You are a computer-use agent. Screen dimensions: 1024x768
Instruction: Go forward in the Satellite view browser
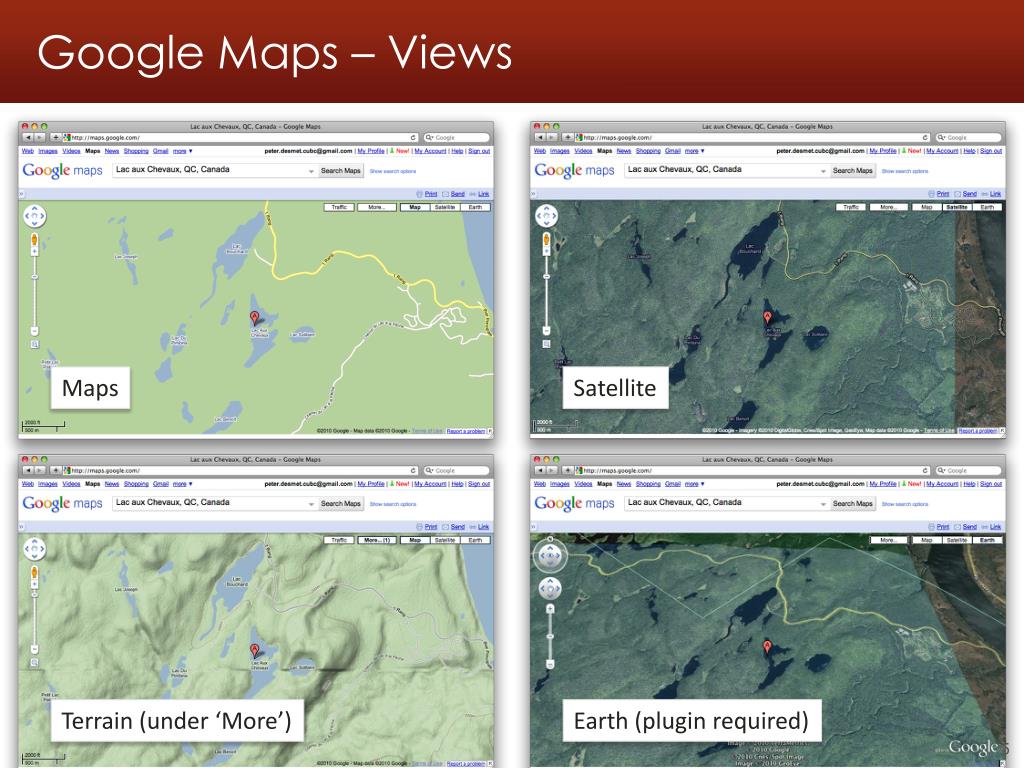click(x=552, y=138)
